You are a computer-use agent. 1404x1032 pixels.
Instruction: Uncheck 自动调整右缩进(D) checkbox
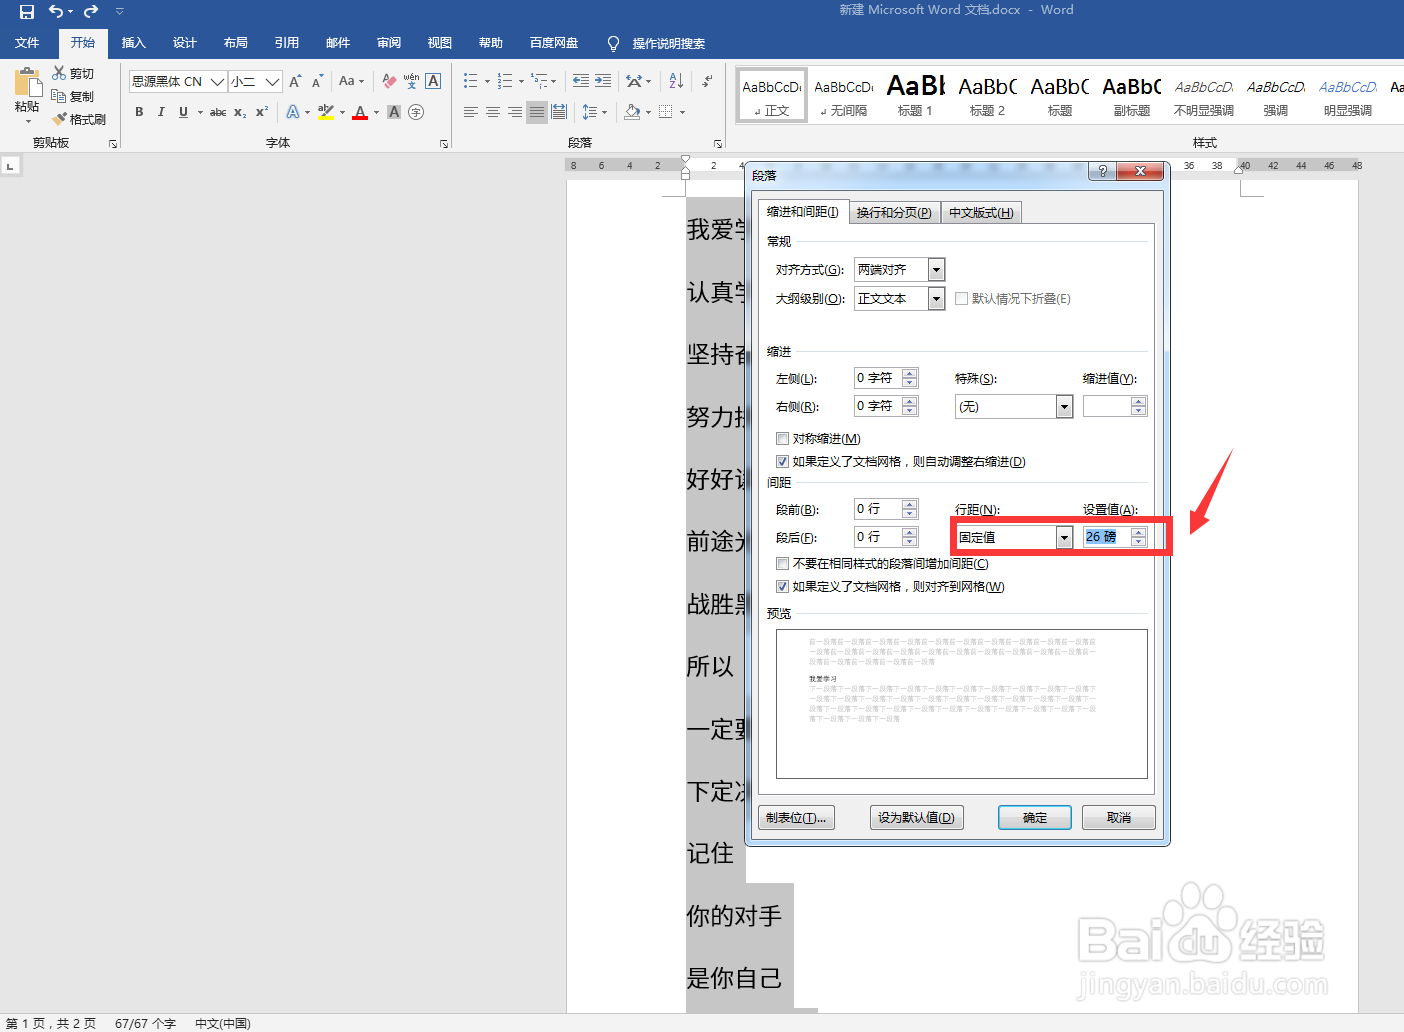click(782, 461)
